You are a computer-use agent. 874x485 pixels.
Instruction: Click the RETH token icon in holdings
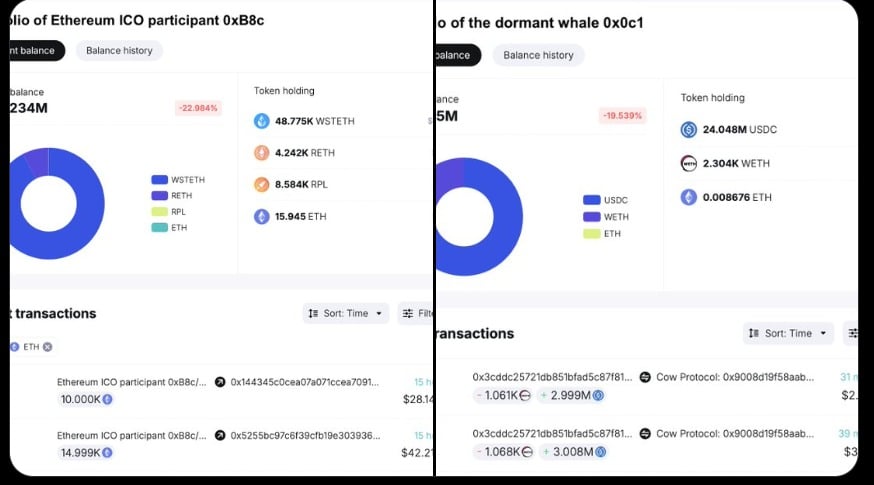262,153
